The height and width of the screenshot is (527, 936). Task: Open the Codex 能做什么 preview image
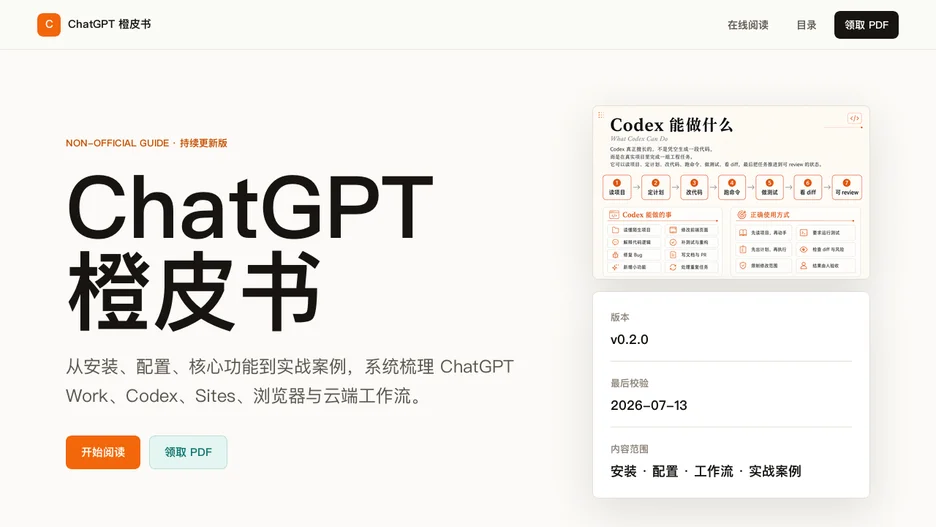[x=731, y=192]
